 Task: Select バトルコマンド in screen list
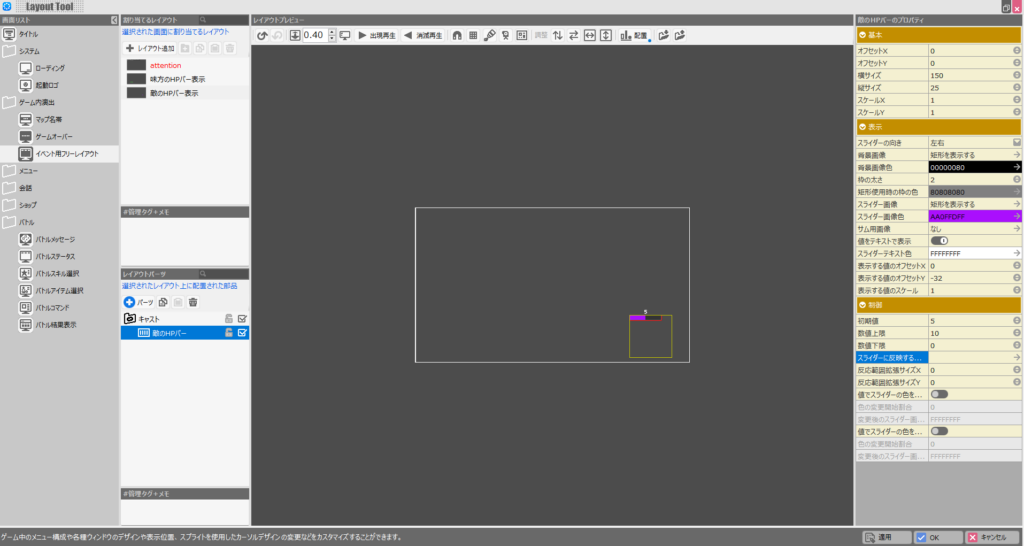[x=52, y=308]
